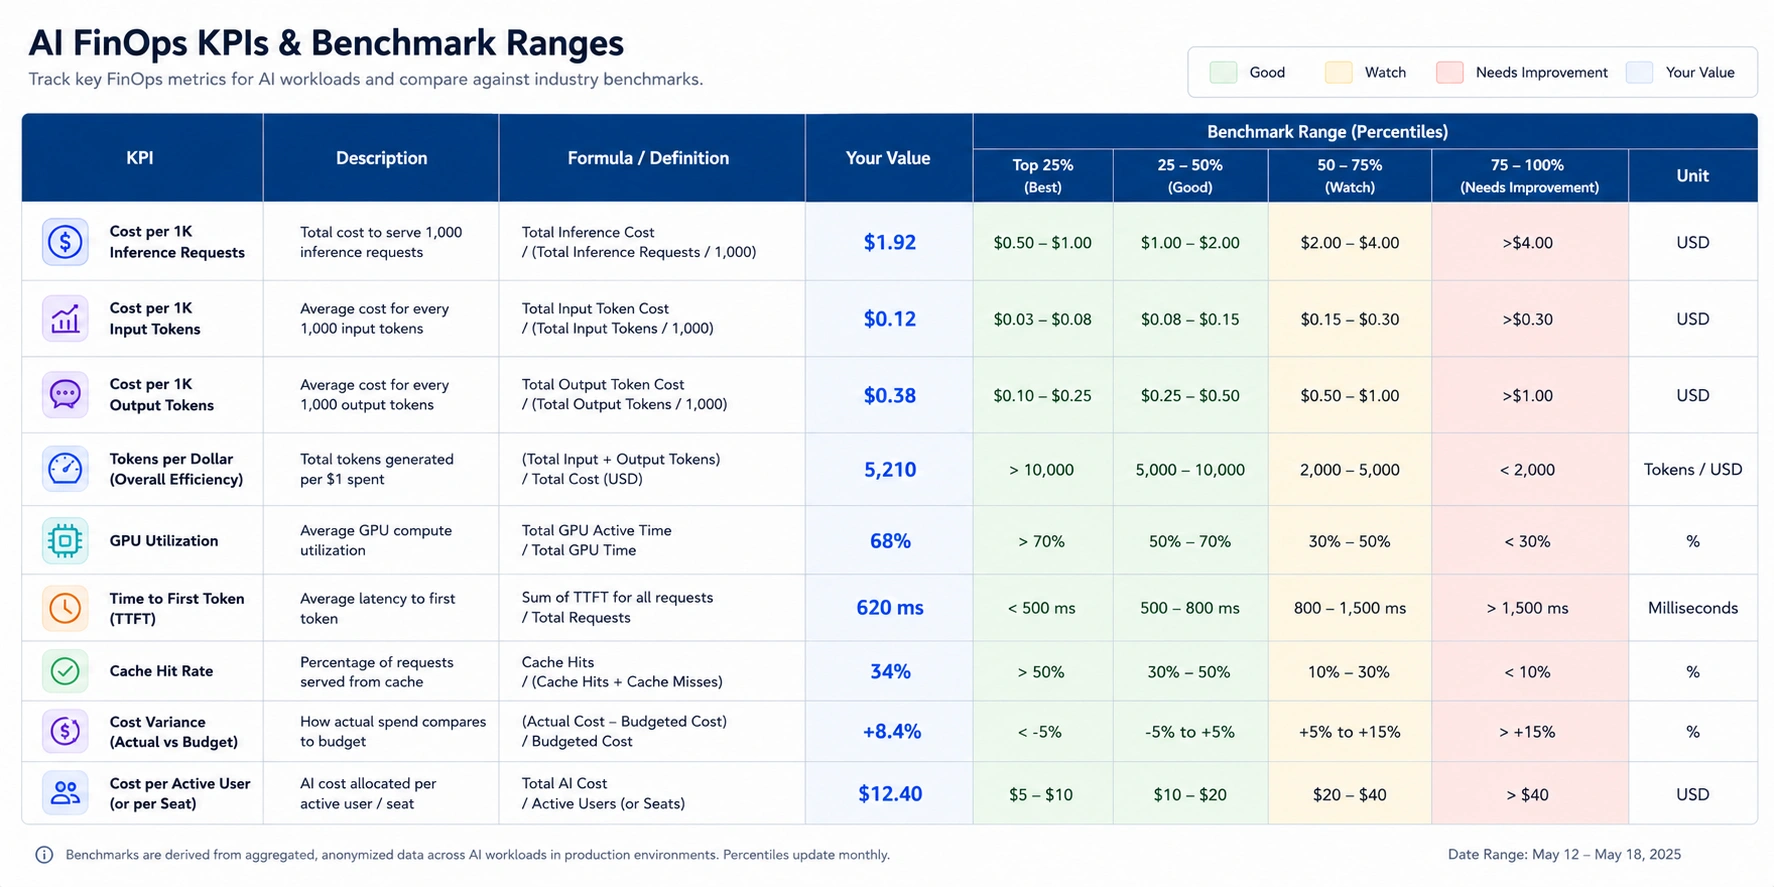1774x887 pixels.
Task: Click the 'Average latency to first token' description
Action: click(377, 608)
